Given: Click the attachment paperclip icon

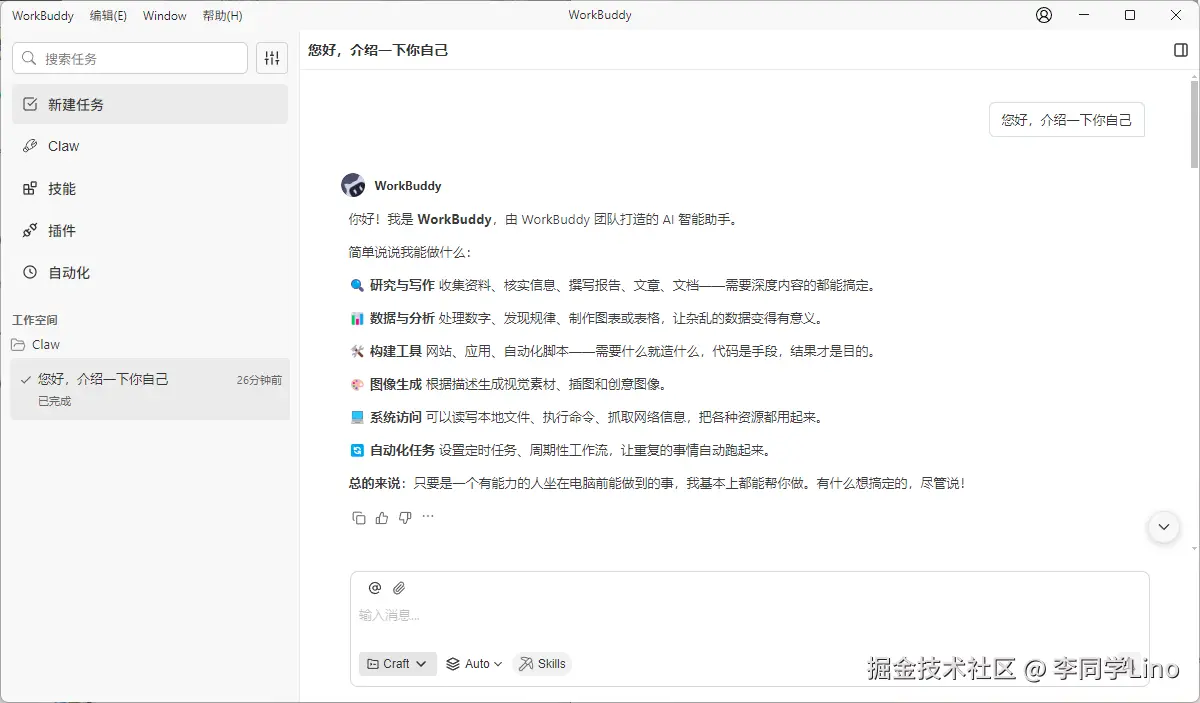Looking at the screenshot, I should 398,588.
